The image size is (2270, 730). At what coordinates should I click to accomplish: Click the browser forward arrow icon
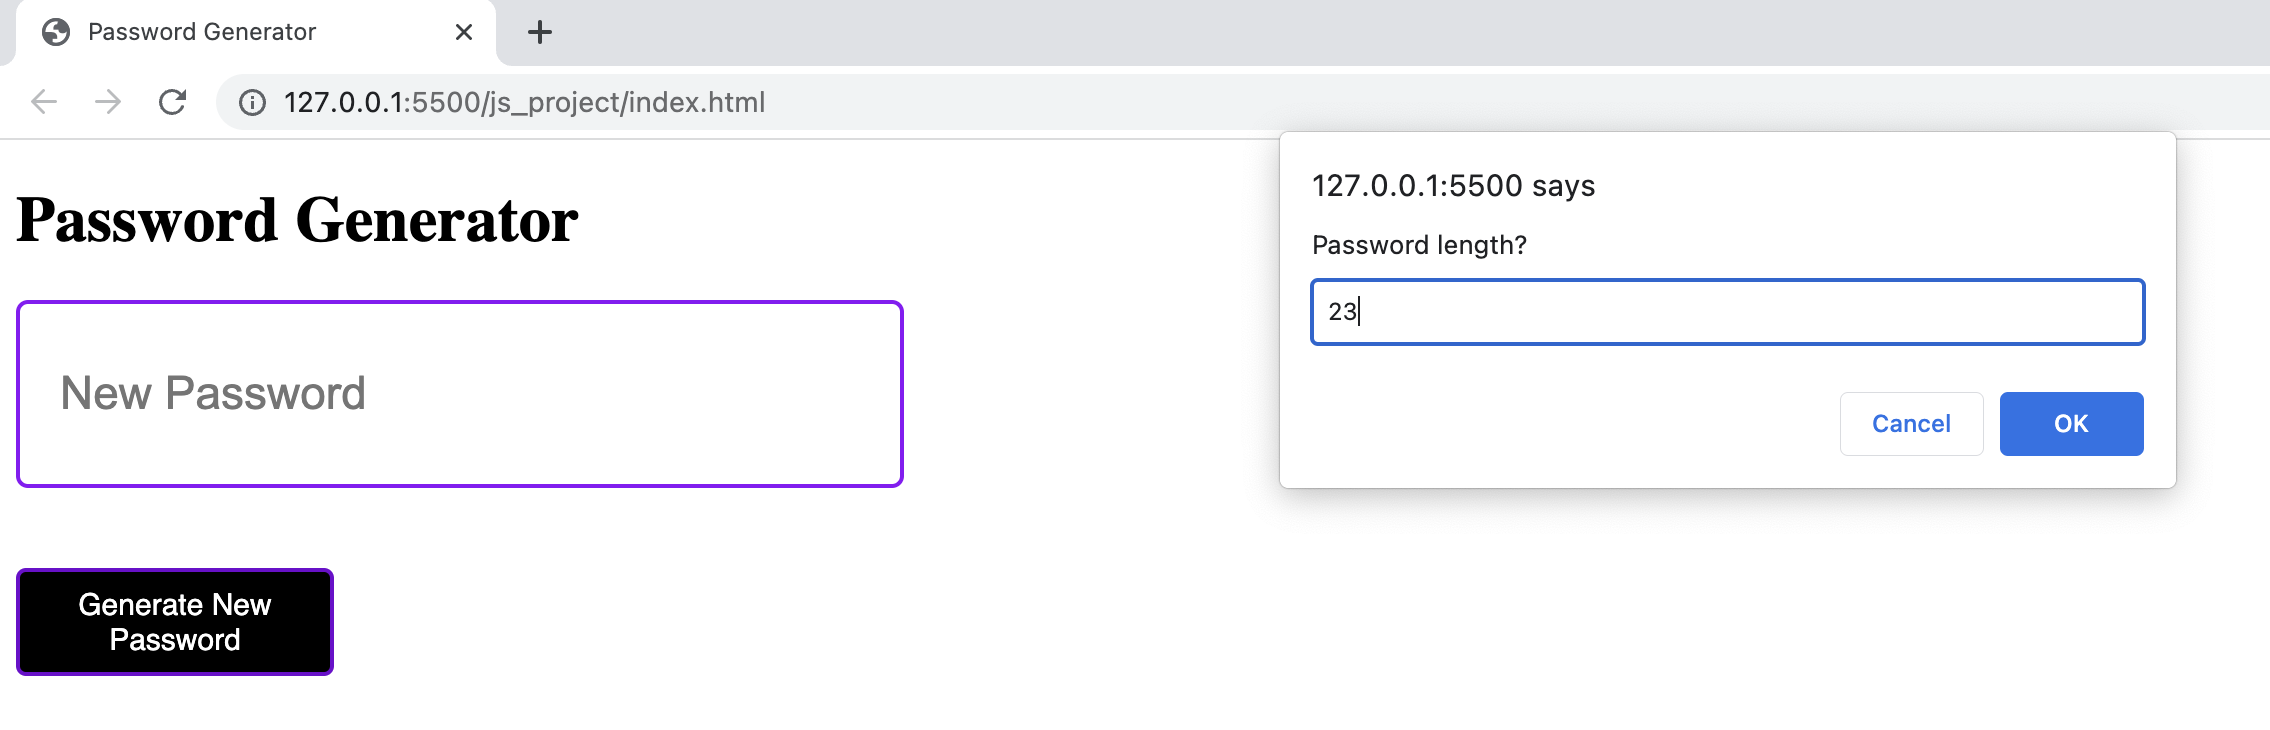107,101
